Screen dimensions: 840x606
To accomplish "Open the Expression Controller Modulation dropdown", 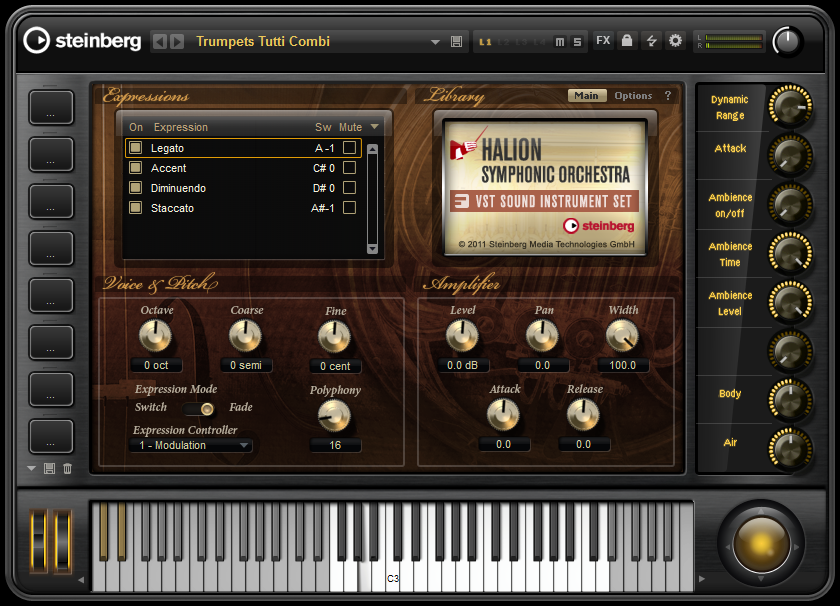I will [x=190, y=445].
